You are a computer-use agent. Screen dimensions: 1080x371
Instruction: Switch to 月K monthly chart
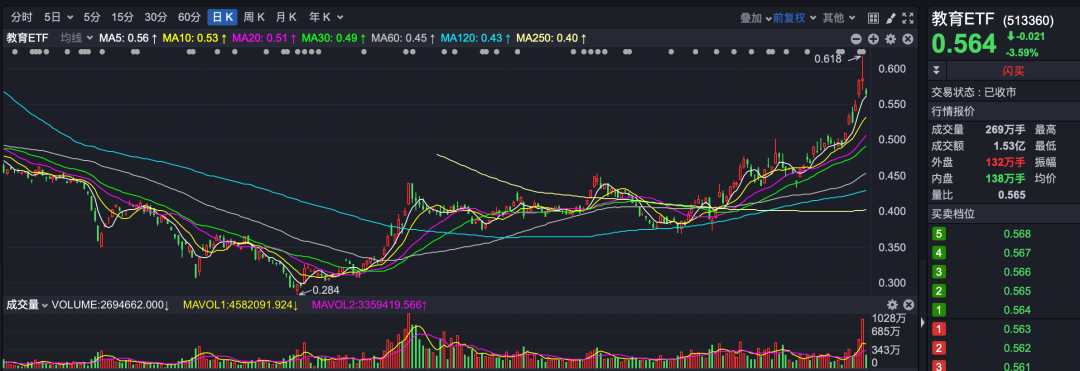click(286, 17)
